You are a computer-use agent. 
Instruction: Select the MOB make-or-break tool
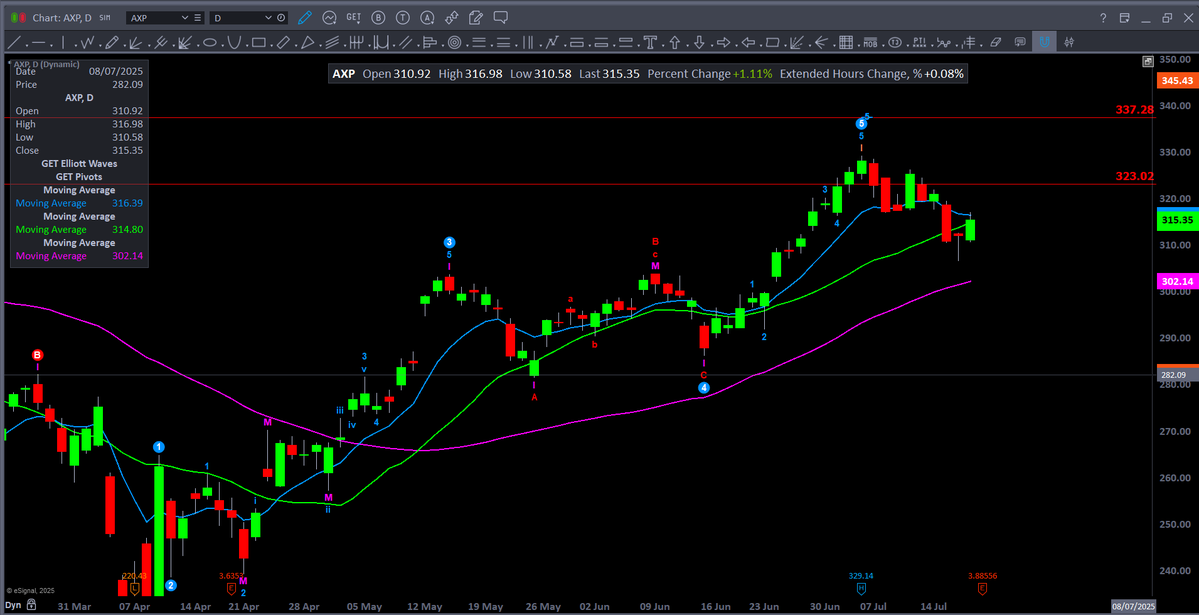870,43
